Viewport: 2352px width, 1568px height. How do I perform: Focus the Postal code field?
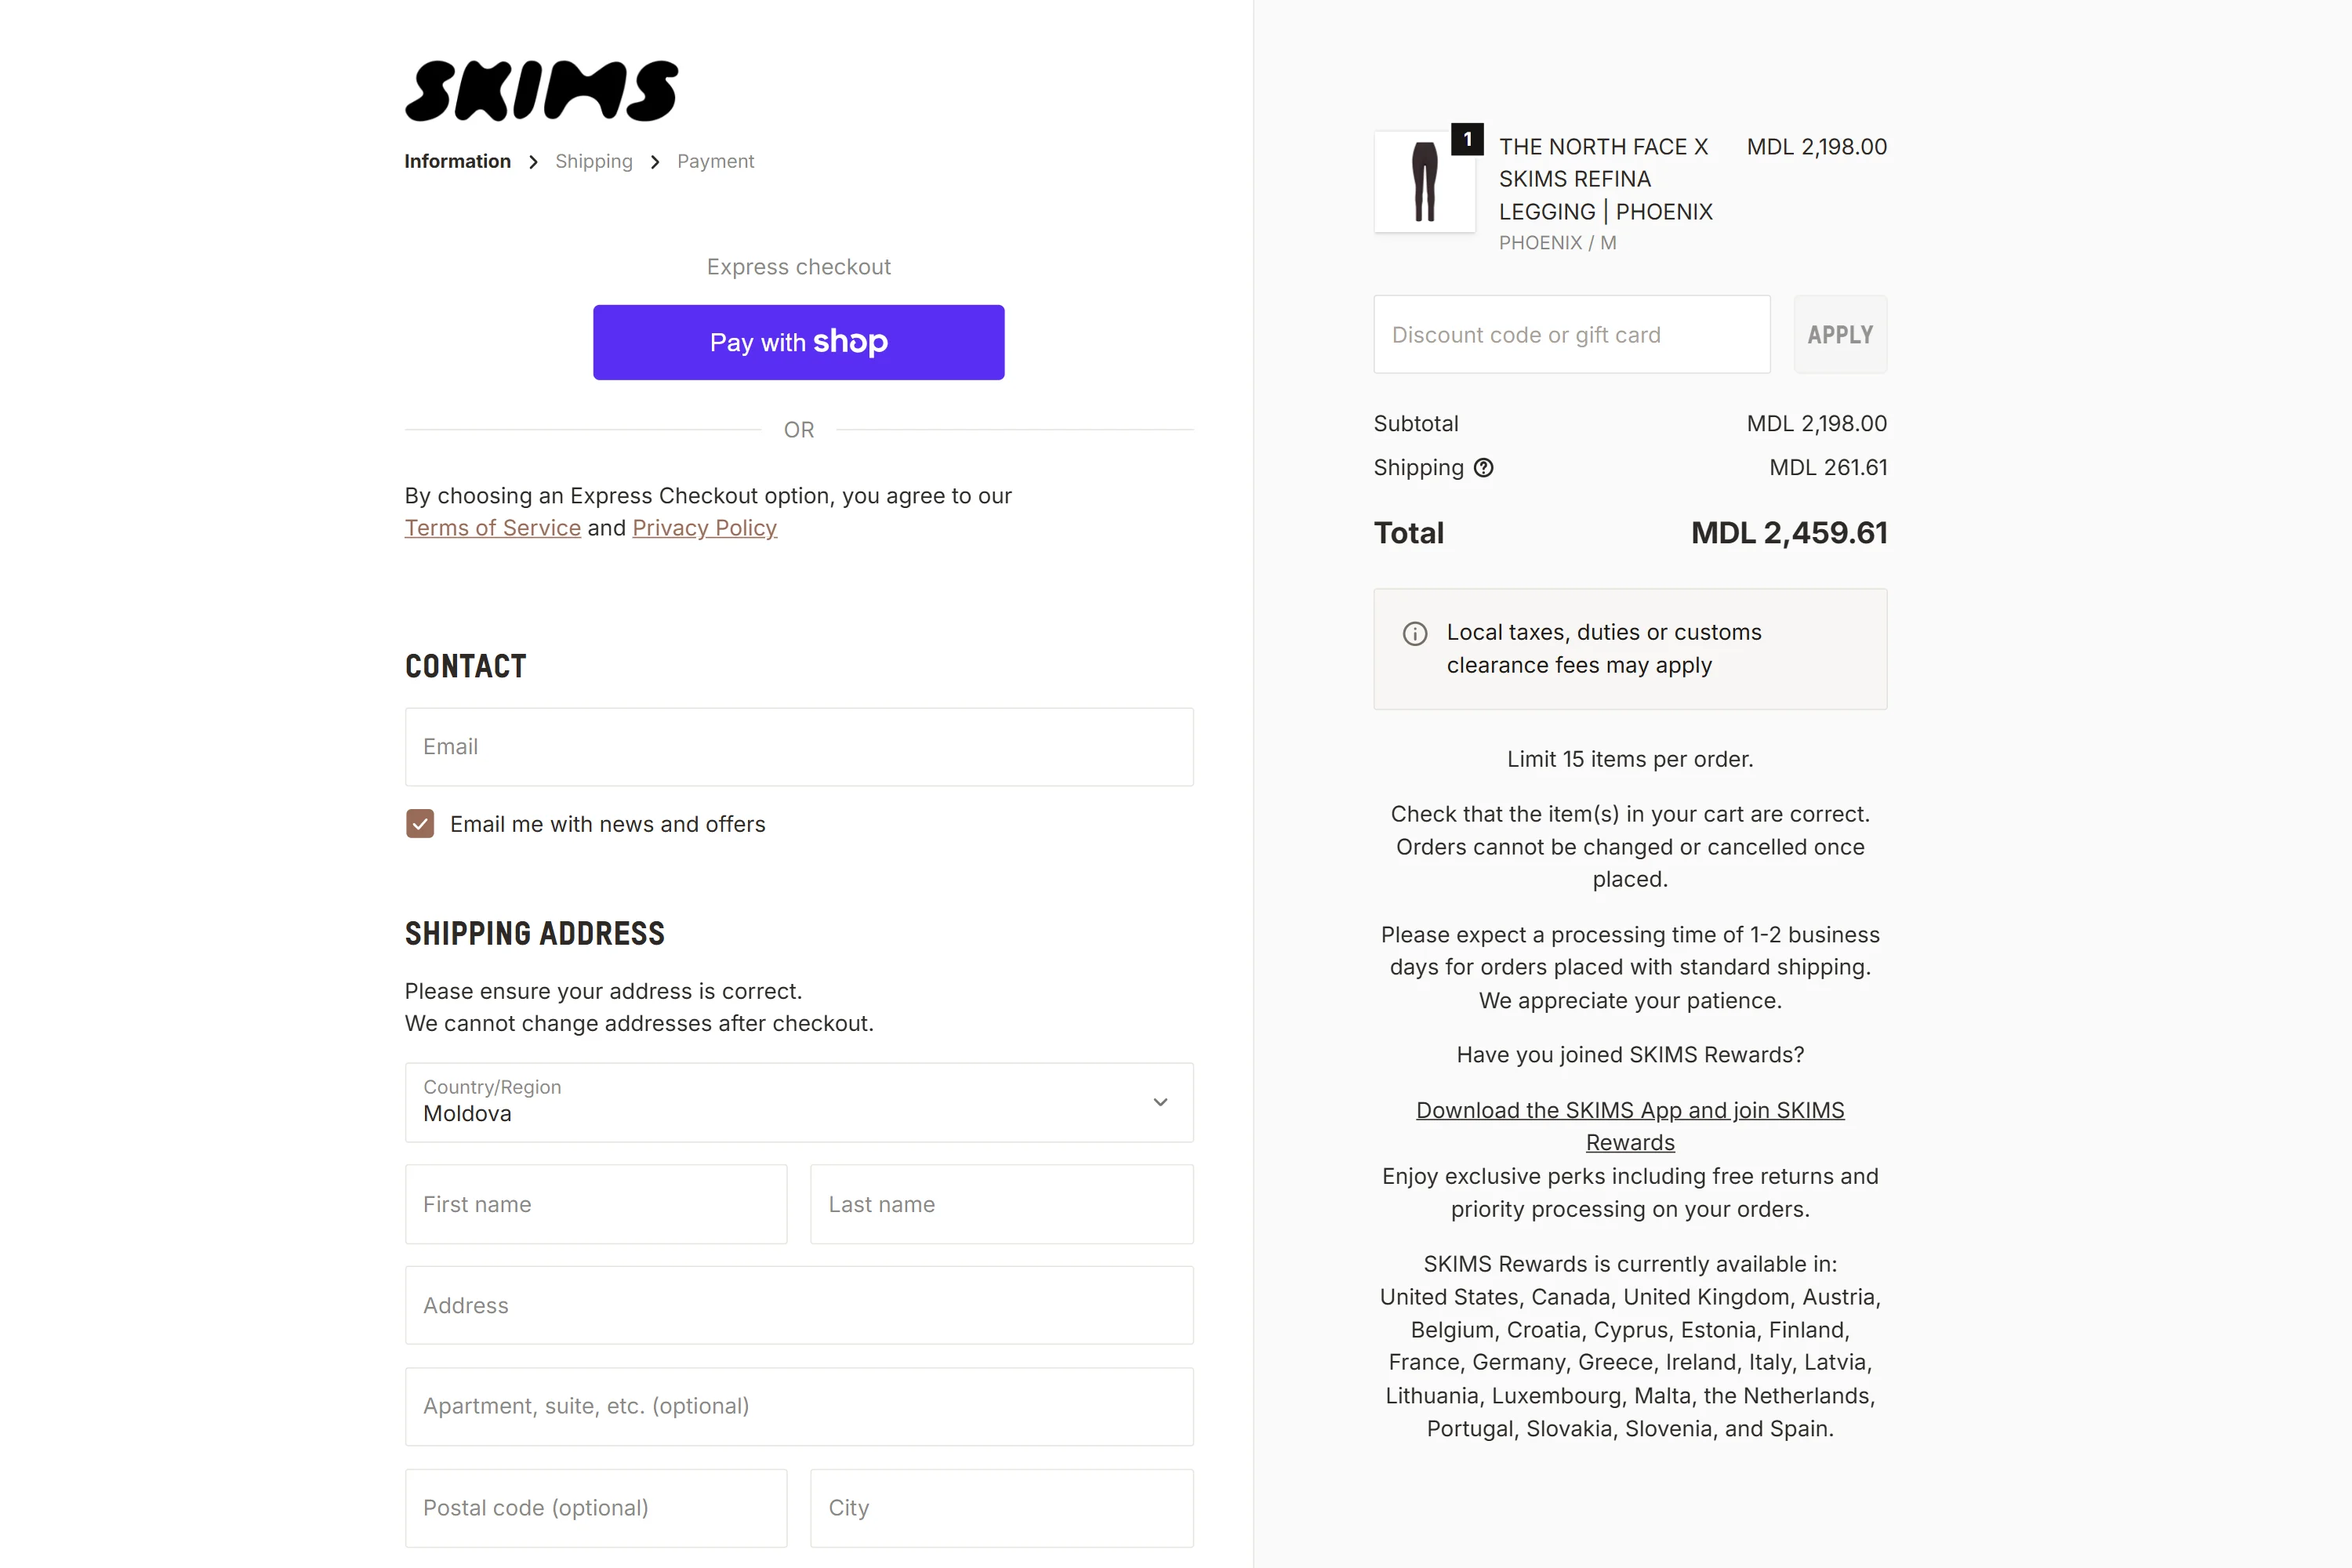tap(596, 1508)
